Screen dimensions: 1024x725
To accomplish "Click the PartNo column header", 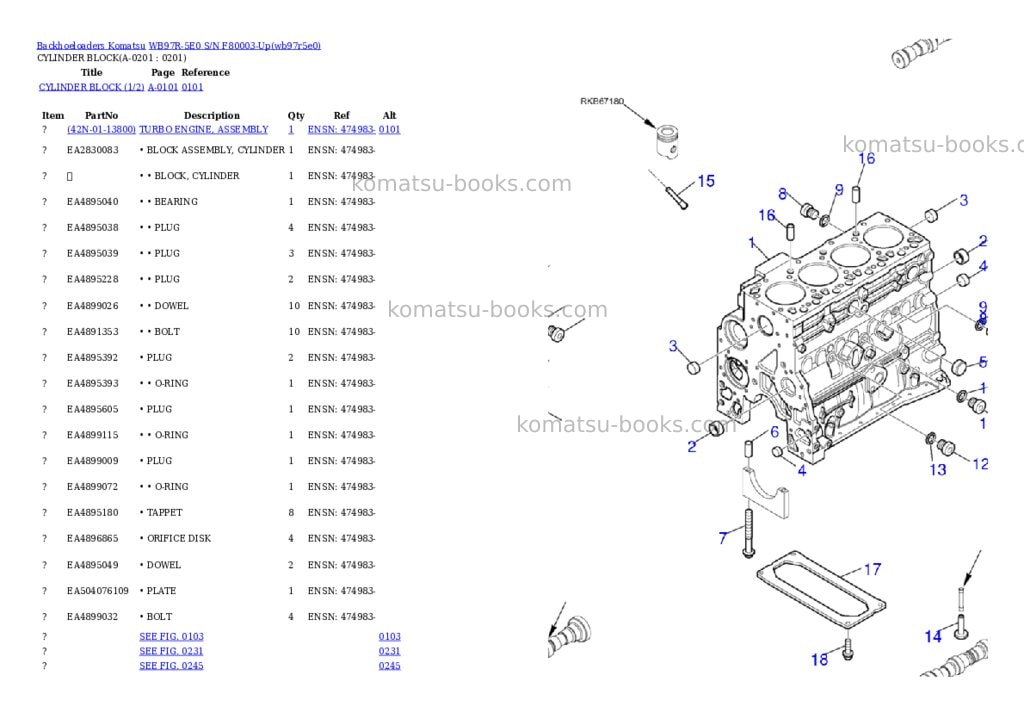I will pyautogui.click(x=101, y=116).
